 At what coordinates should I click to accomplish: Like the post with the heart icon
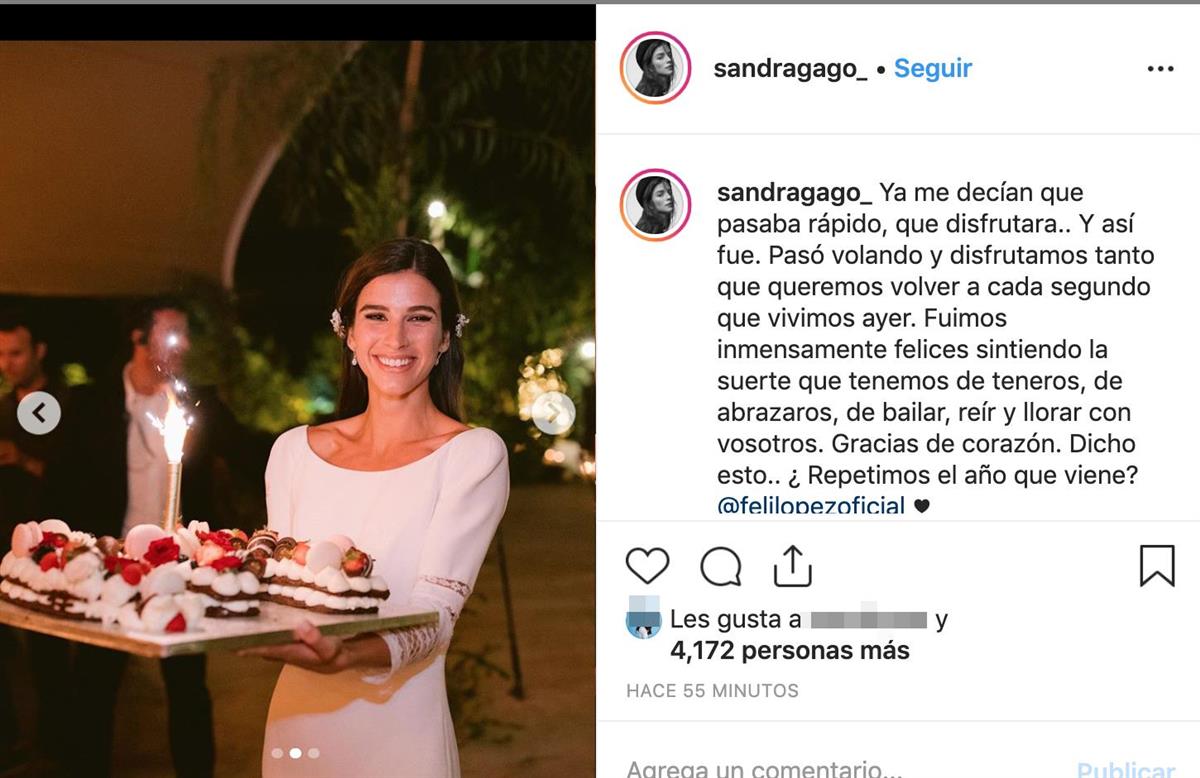647,566
